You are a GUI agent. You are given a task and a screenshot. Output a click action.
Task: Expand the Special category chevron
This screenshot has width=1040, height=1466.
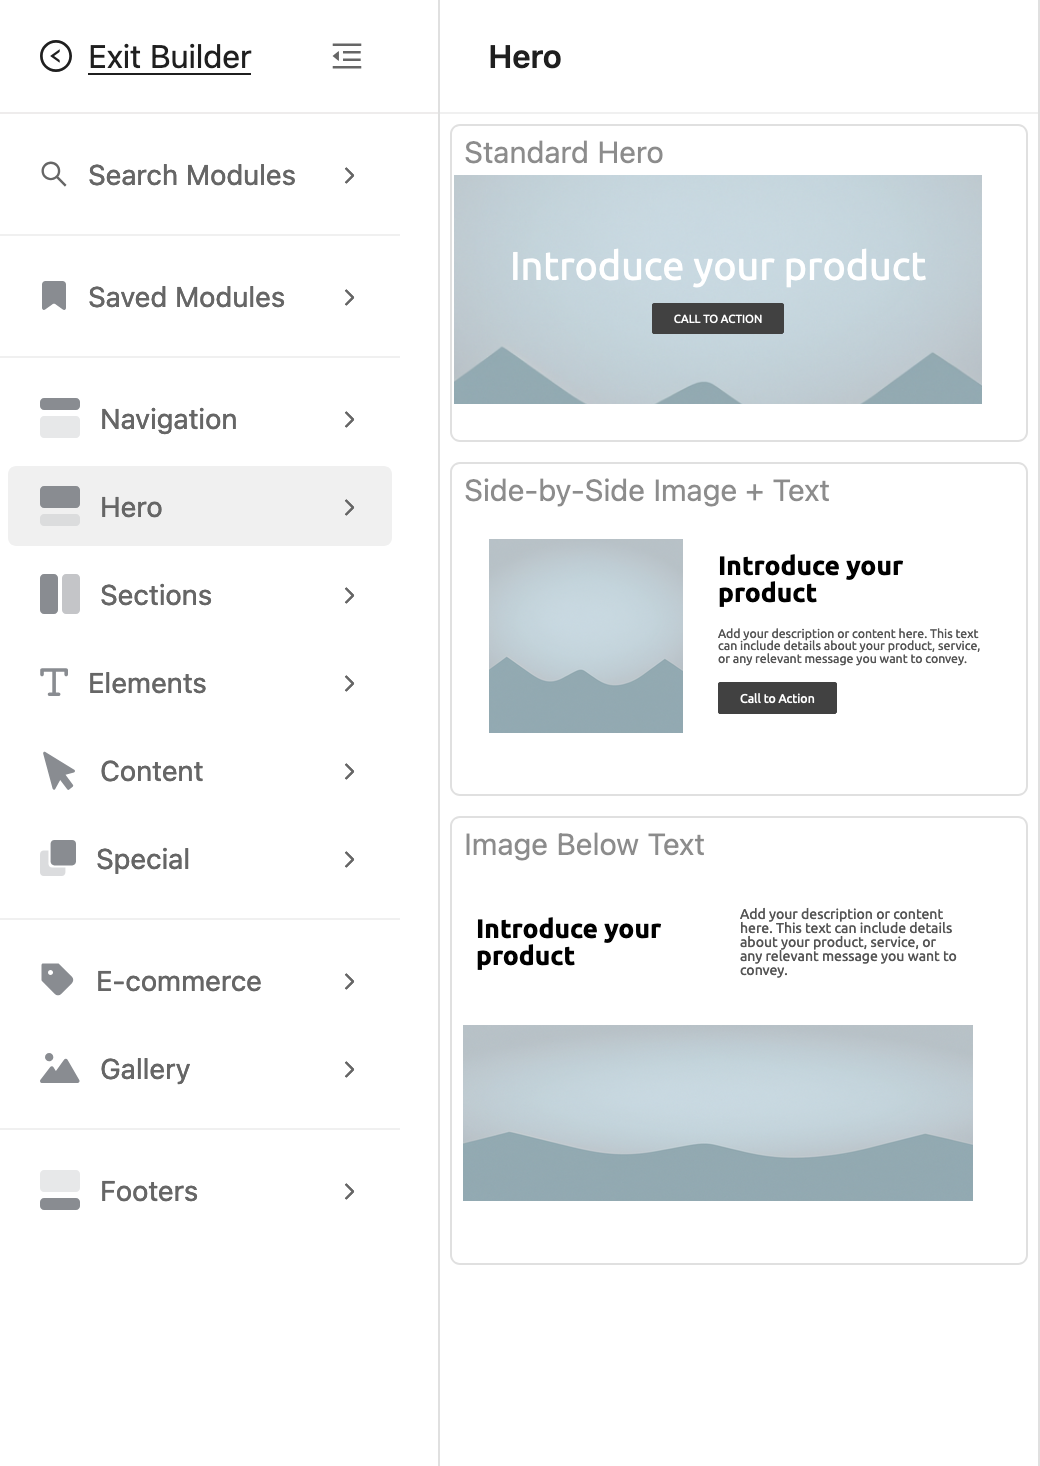tap(349, 859)
